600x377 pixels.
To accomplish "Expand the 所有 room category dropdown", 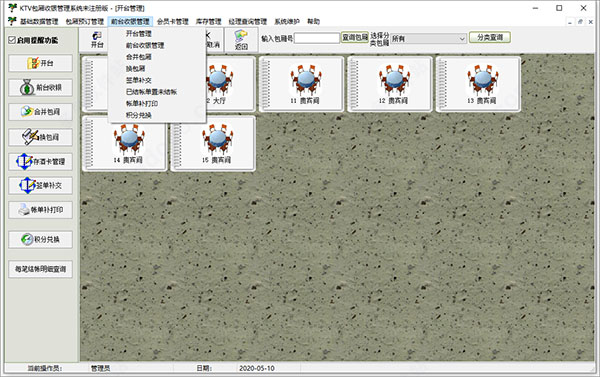I will pos(428,39).
